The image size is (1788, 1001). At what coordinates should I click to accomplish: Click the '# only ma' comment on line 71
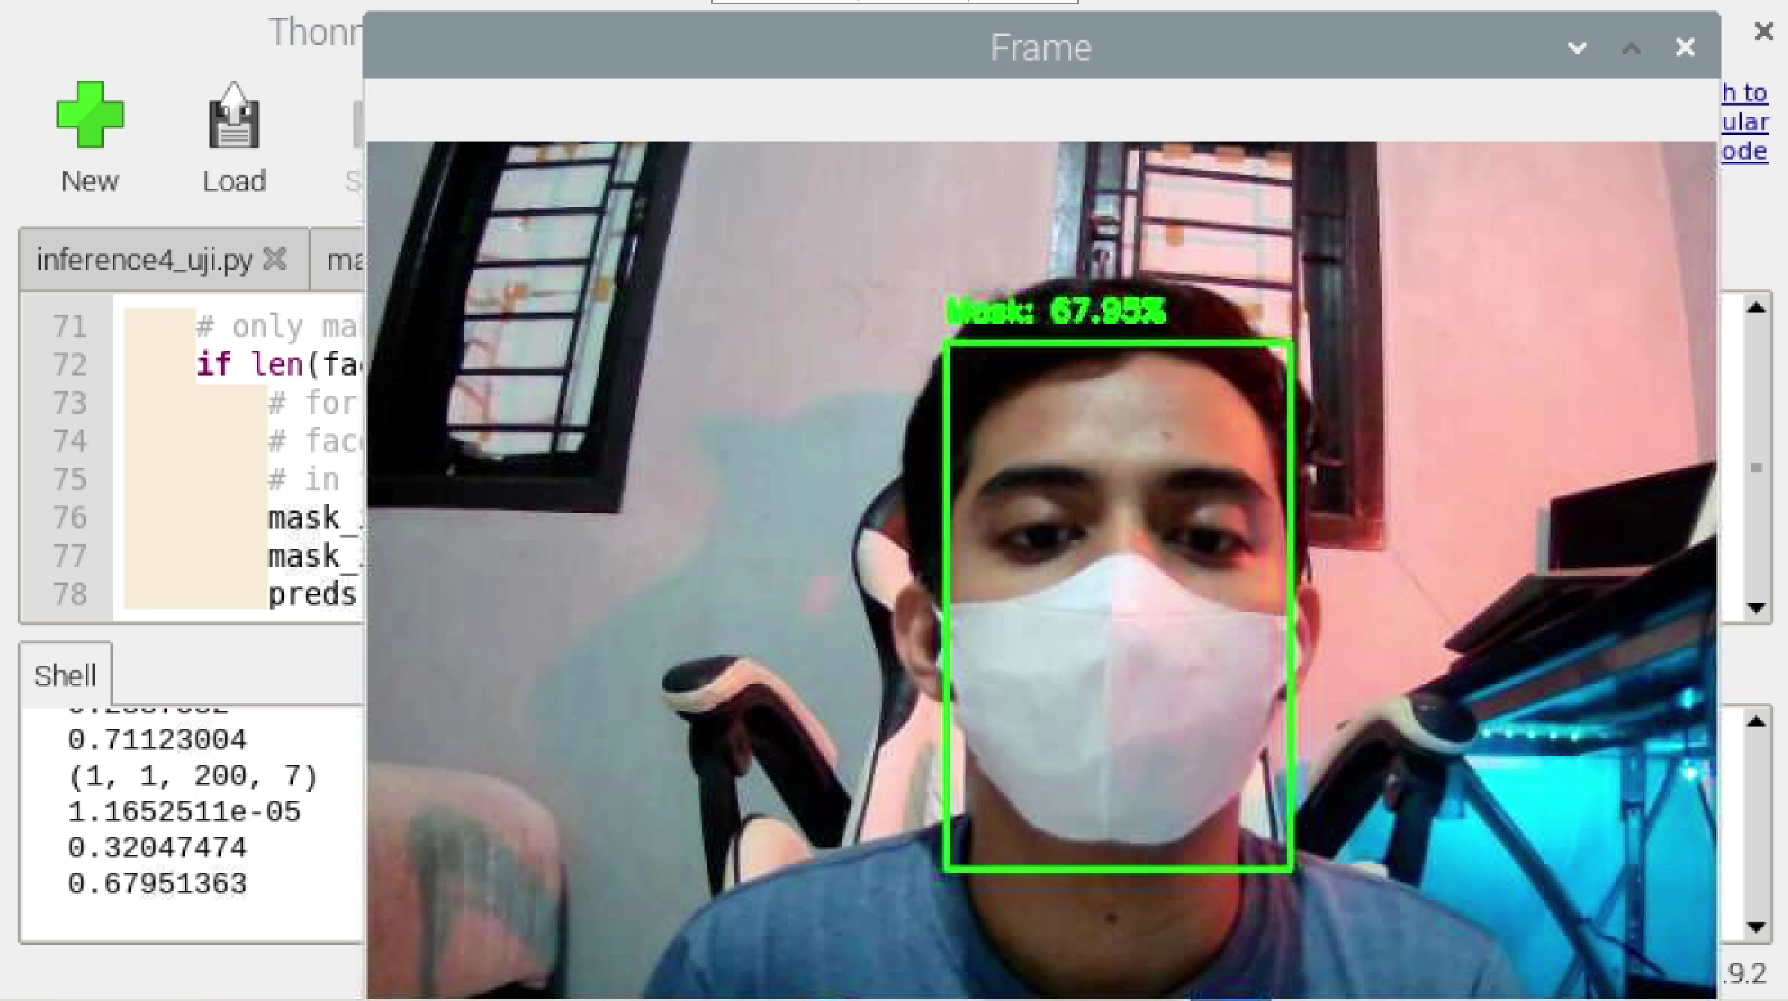277,326
